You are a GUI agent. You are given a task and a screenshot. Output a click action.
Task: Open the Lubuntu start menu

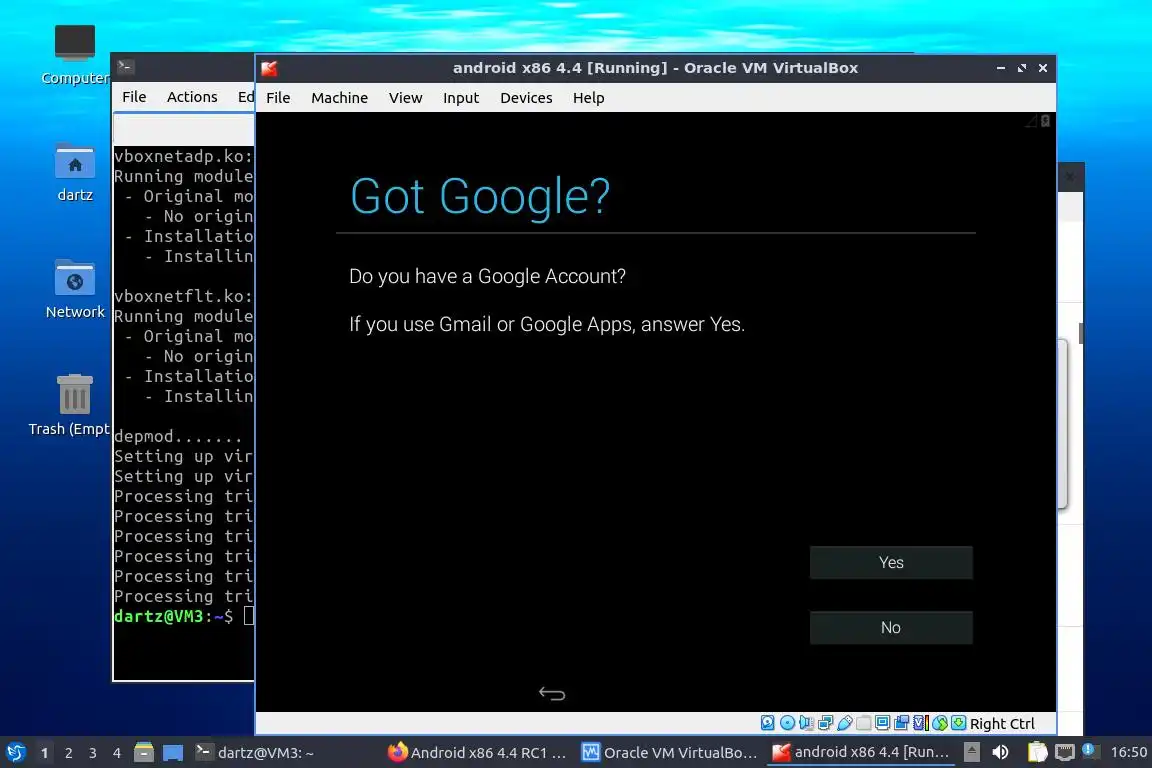(x=15, y=753)
